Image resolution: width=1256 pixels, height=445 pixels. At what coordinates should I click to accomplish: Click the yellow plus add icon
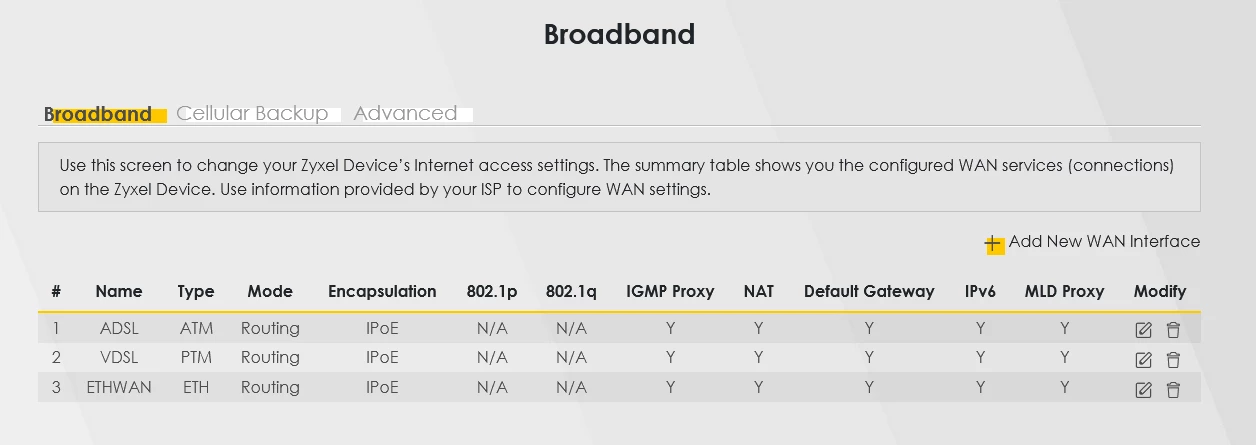[x=993, y=244]
